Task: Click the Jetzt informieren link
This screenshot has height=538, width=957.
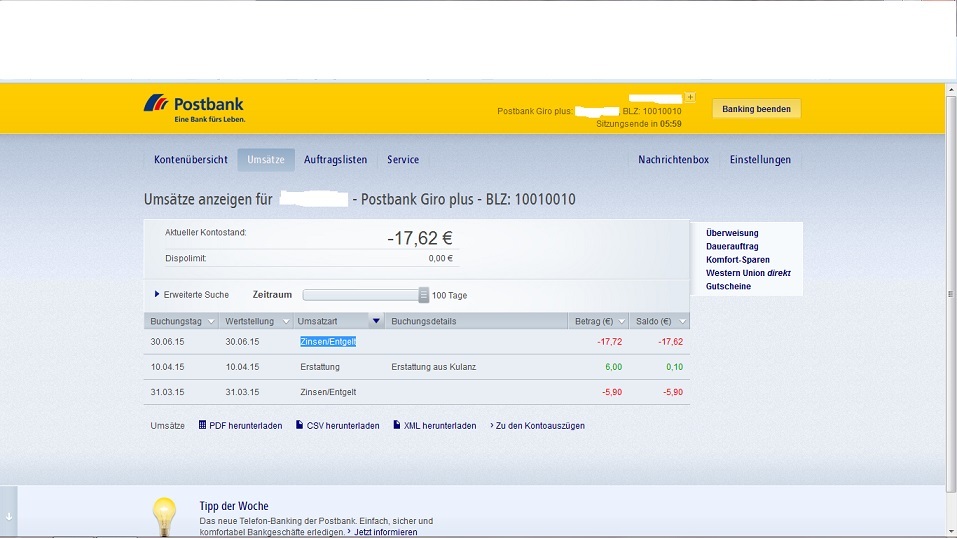Action: click(386, 532)
